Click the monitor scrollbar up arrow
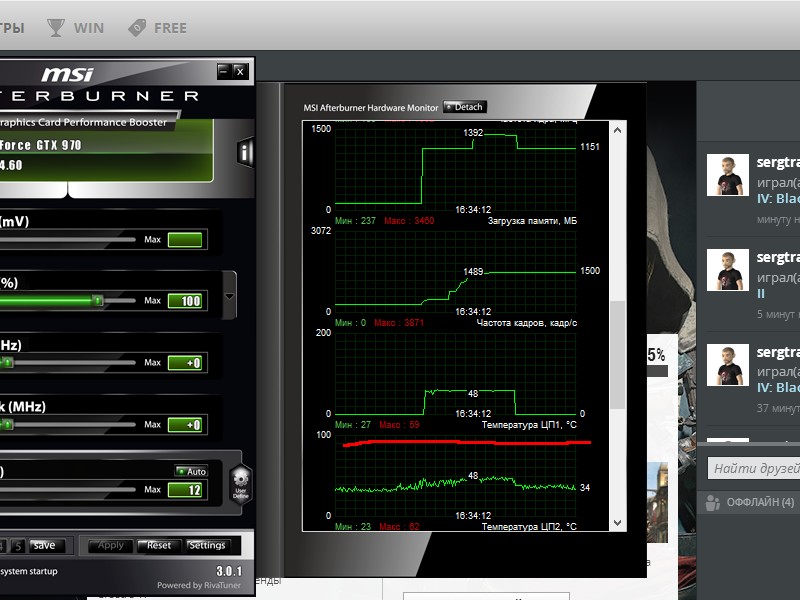 [x=617, y=130]
